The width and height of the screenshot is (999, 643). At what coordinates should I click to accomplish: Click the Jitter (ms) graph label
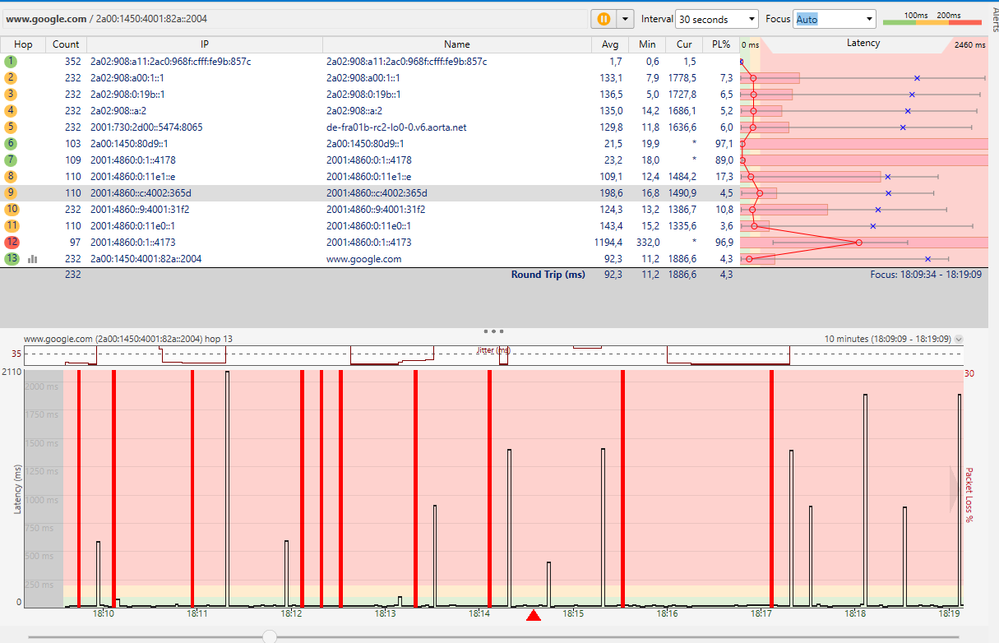tap(493, 350)
